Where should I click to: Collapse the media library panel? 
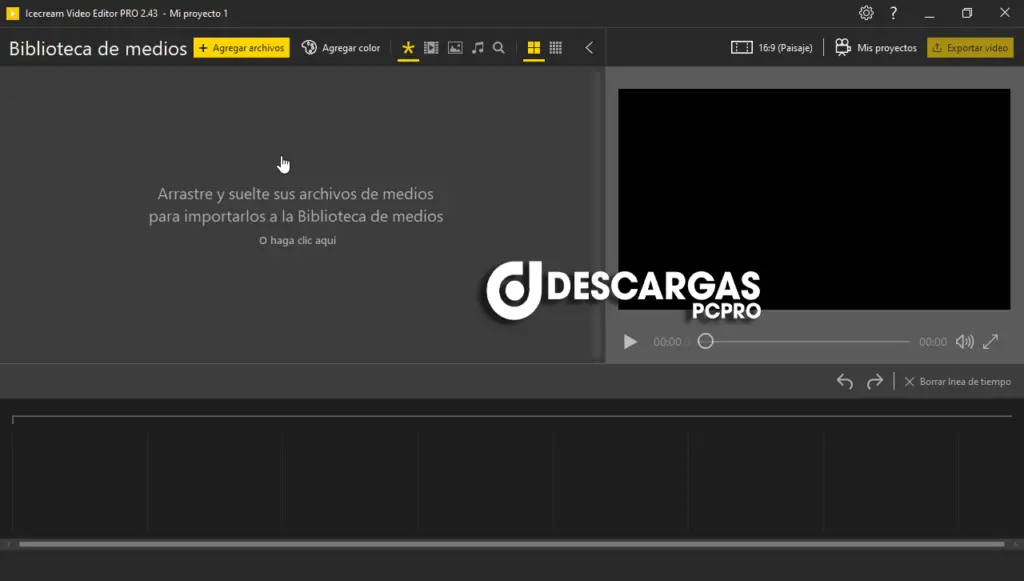589,48
